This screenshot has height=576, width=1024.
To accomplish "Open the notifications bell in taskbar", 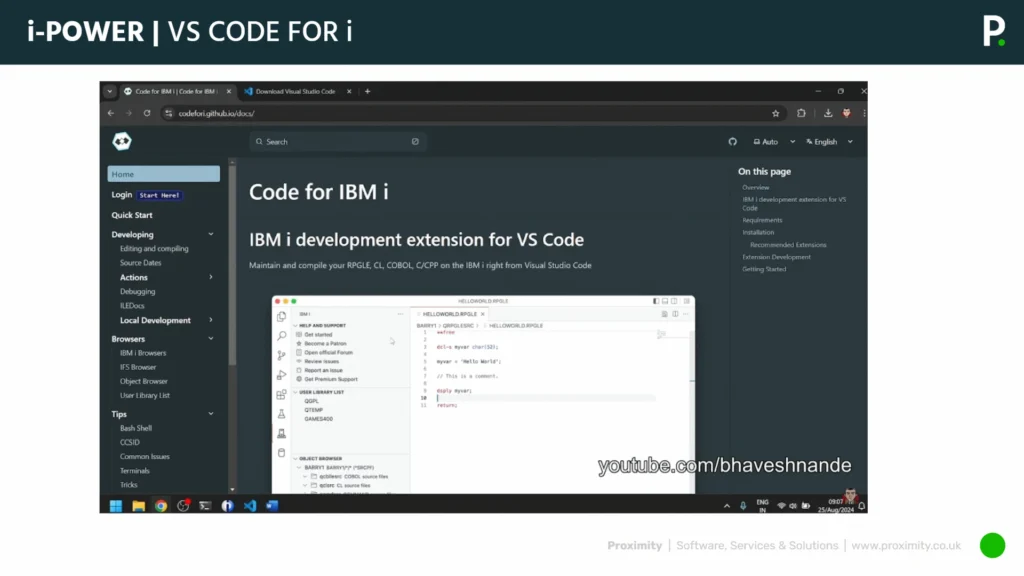I will 862,506.
